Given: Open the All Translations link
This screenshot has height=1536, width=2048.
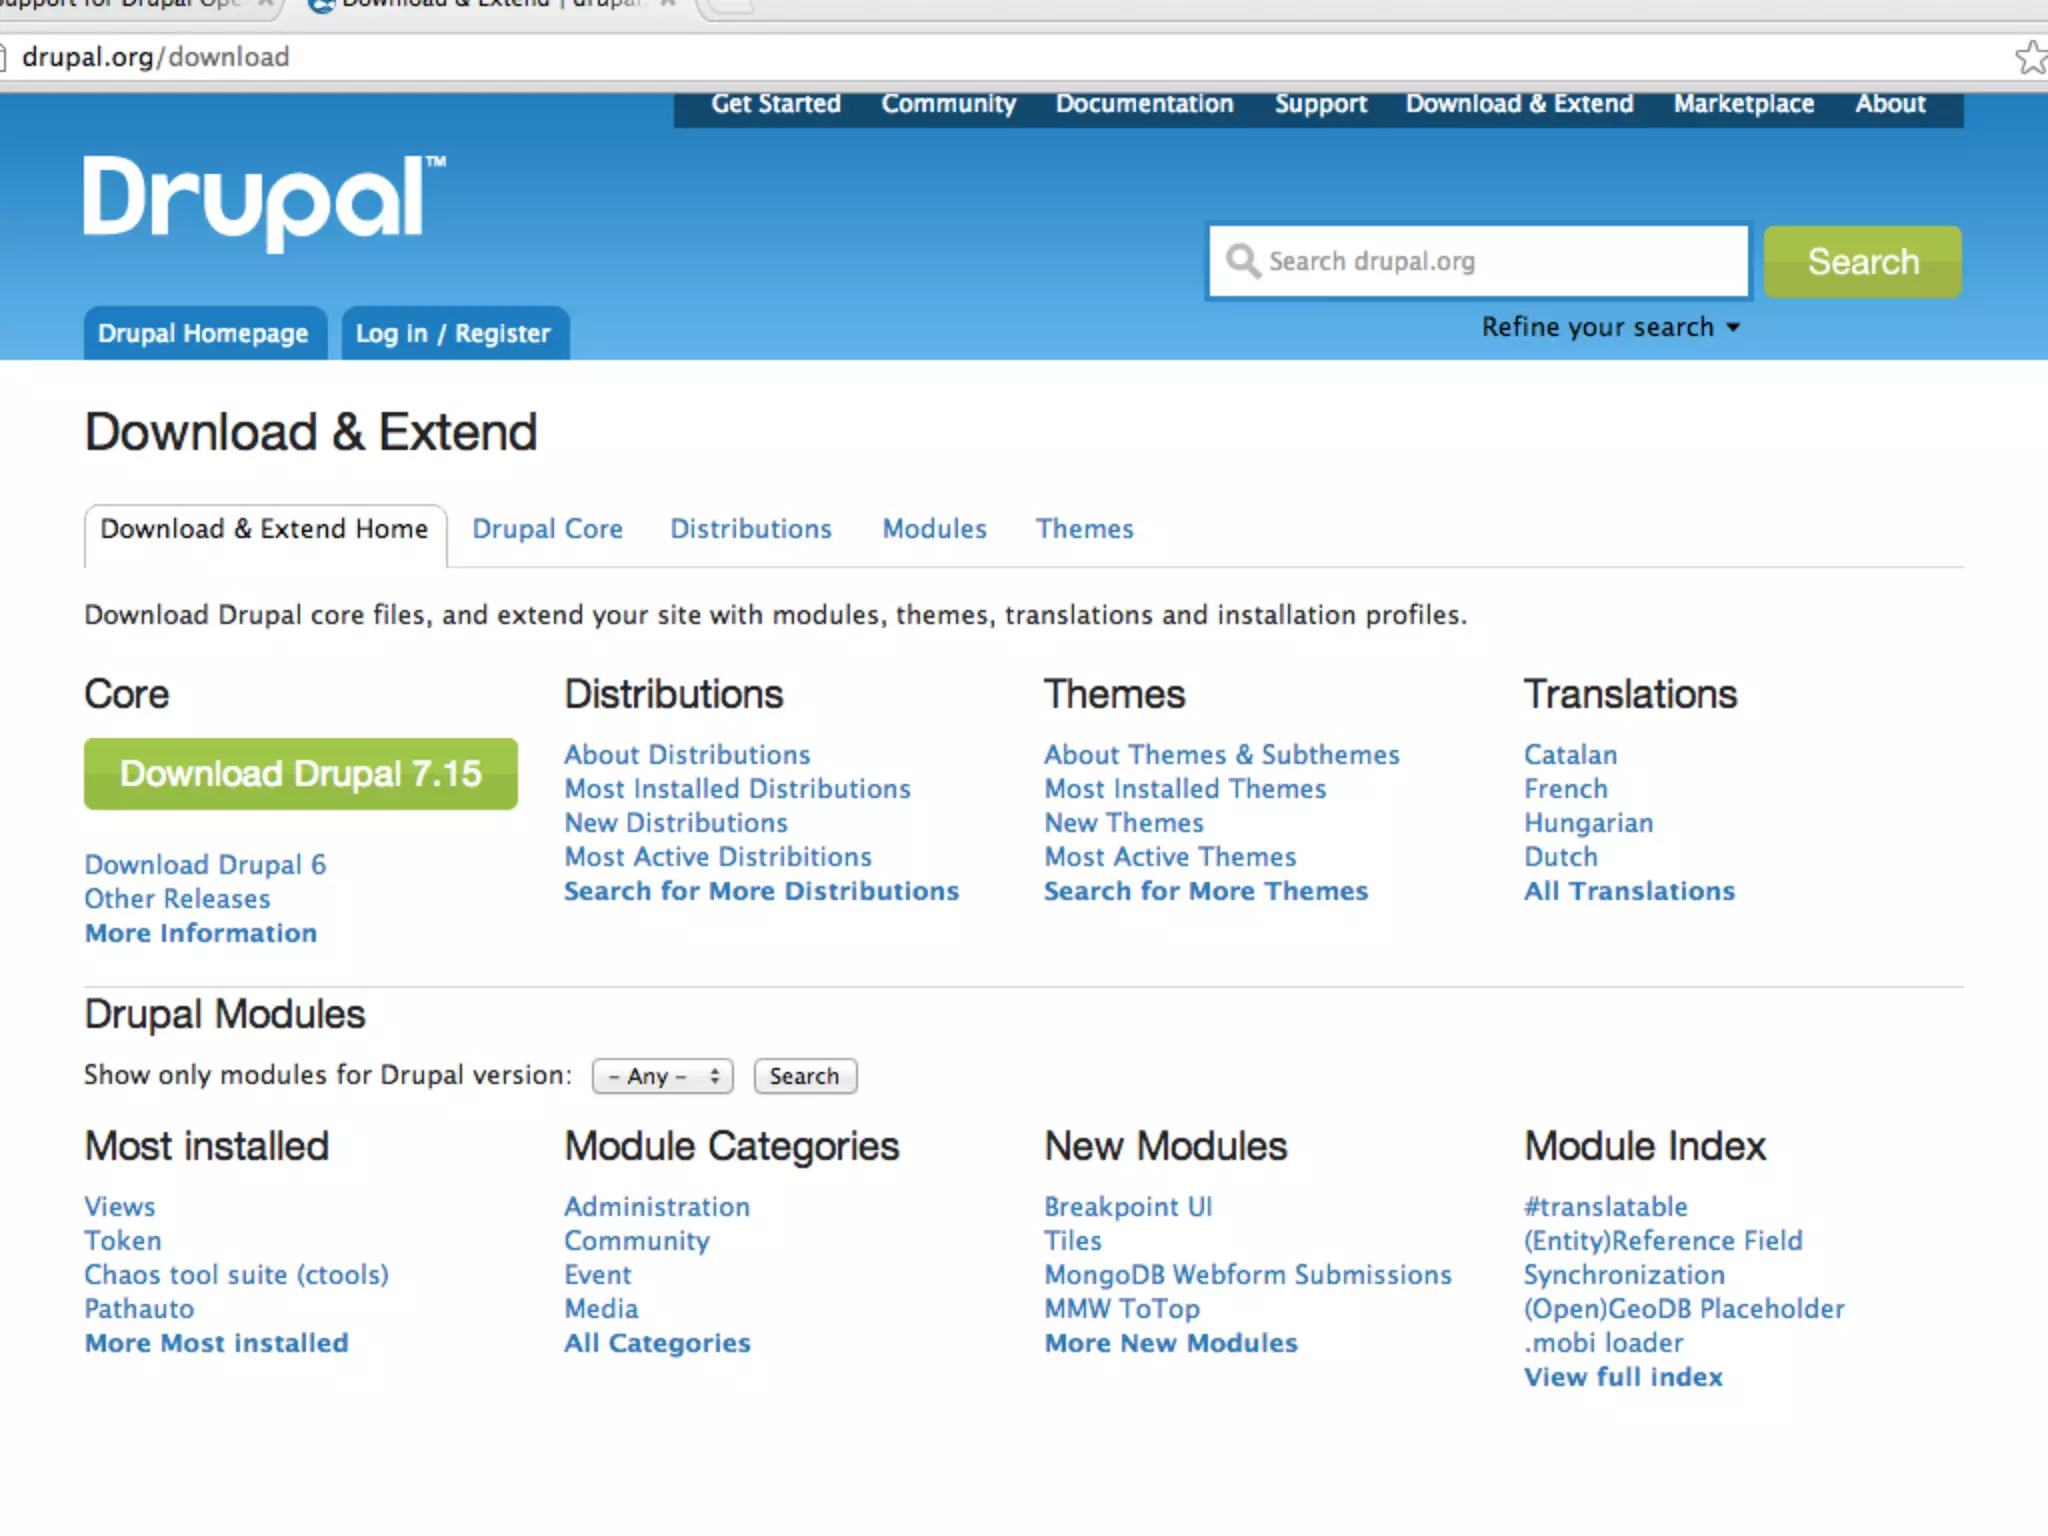Looking at the screenshot, I should coord(1629,891).
